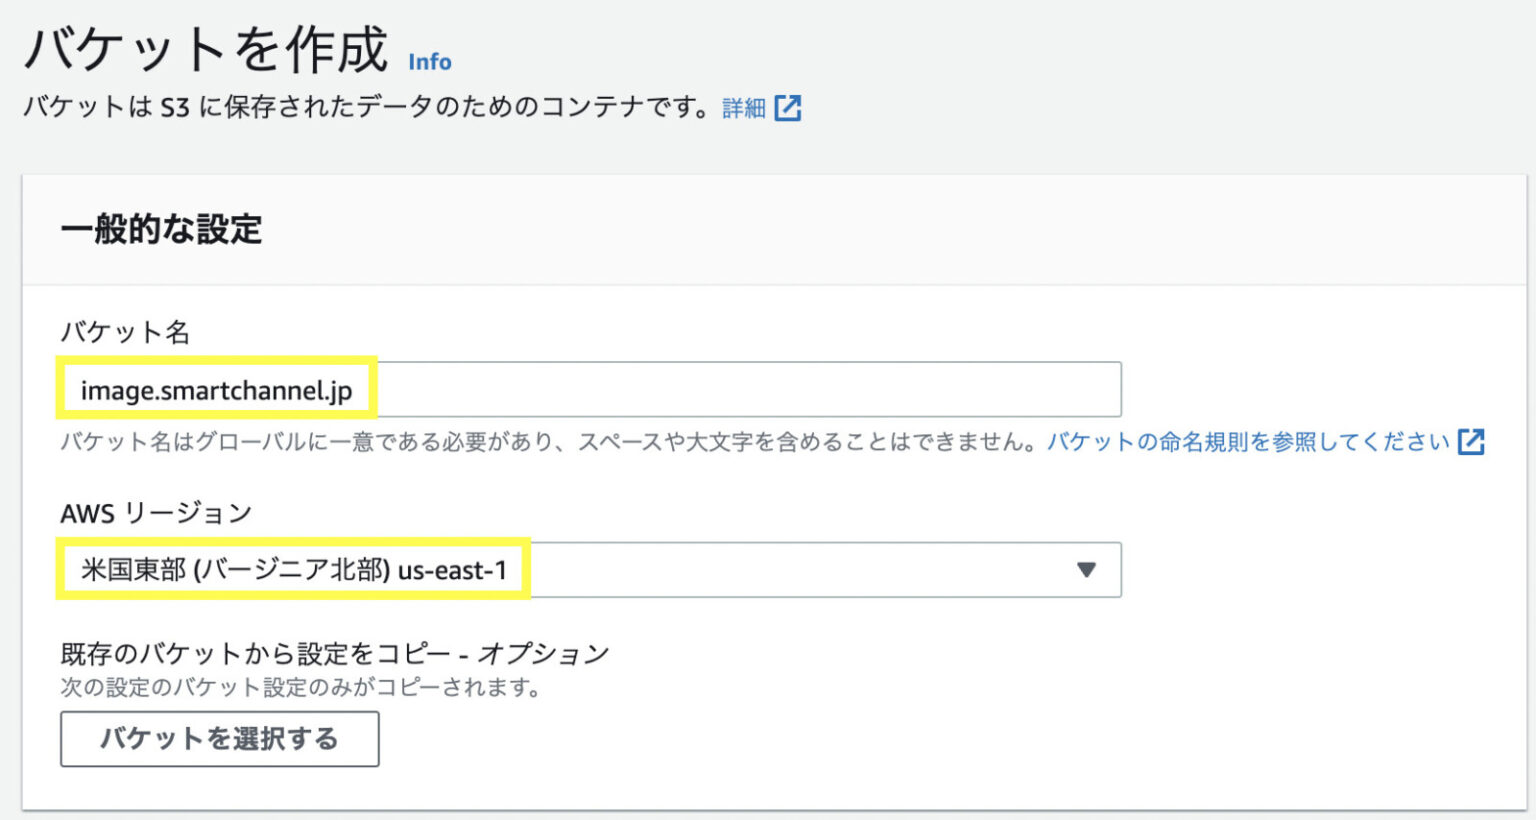1536x820 pixels.
Task: Click the bucket naming rules helper text
Action: (500, 441)
